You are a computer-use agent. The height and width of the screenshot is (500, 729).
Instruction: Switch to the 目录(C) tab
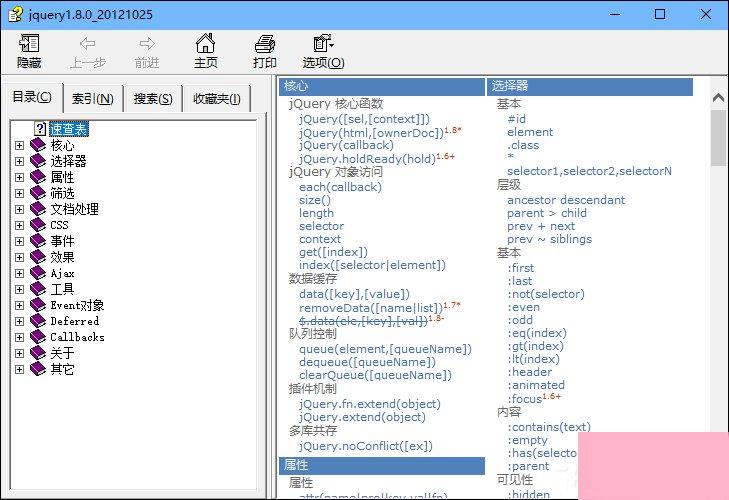(32, 97)
